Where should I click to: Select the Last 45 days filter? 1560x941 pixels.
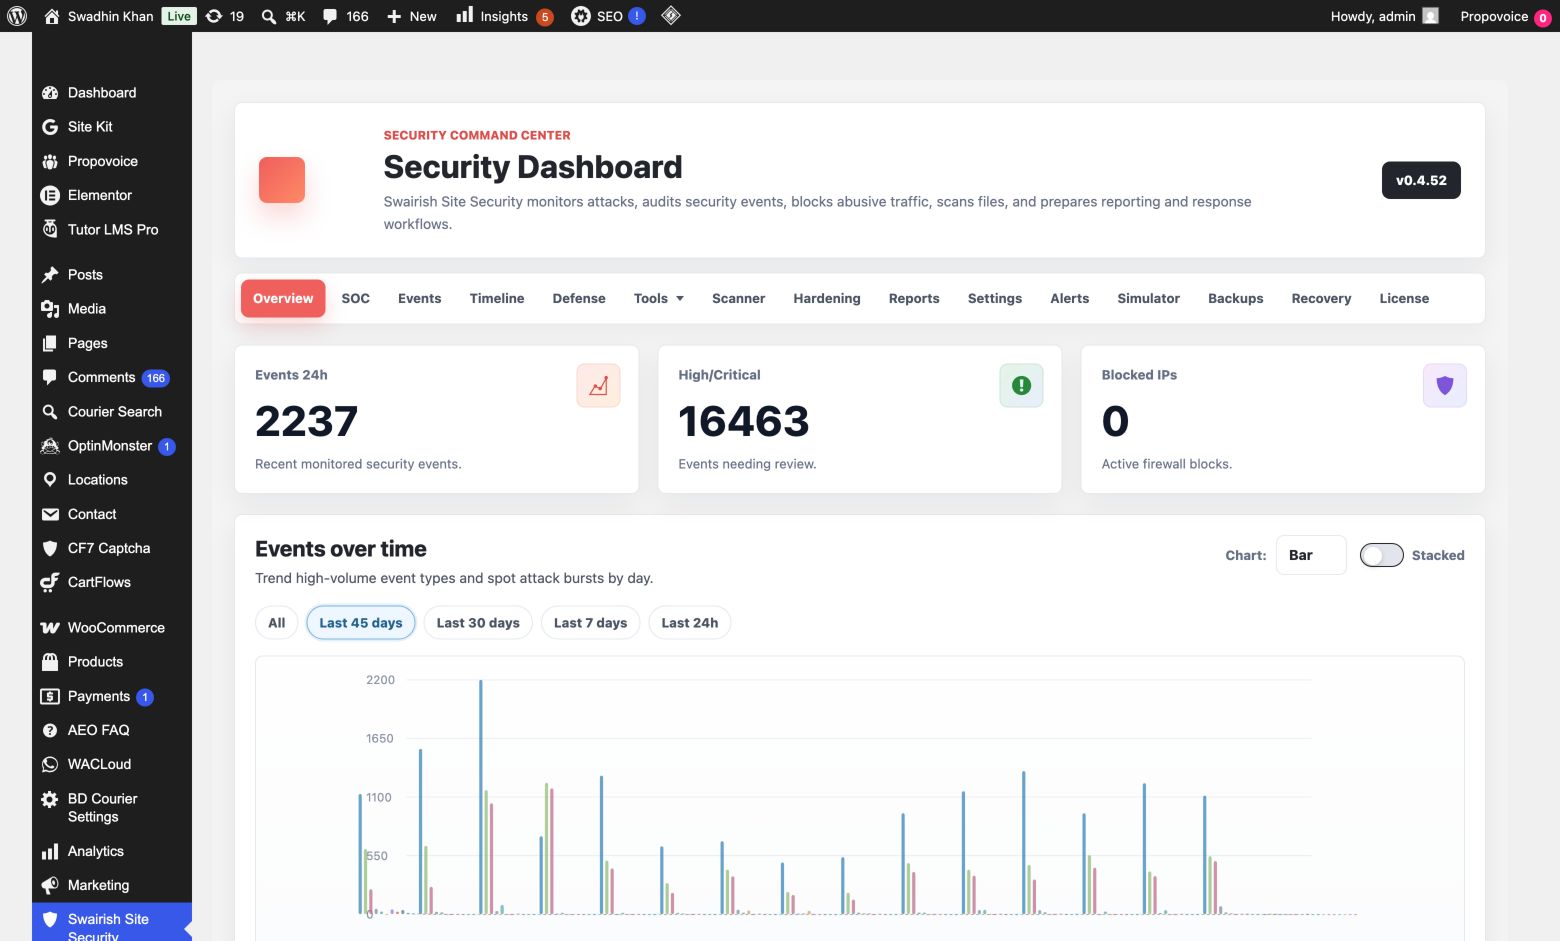(x=361, y=623)
